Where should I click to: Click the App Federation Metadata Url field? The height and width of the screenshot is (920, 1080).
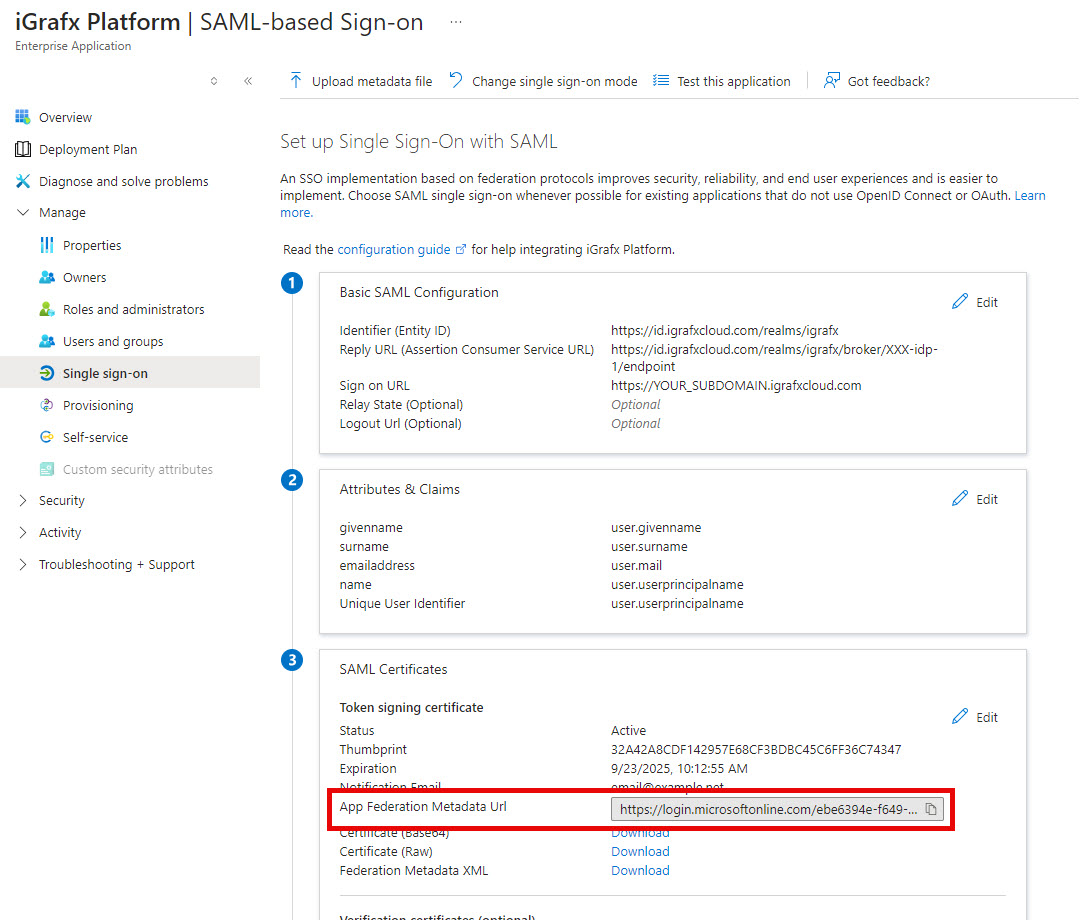pos(765,810)
